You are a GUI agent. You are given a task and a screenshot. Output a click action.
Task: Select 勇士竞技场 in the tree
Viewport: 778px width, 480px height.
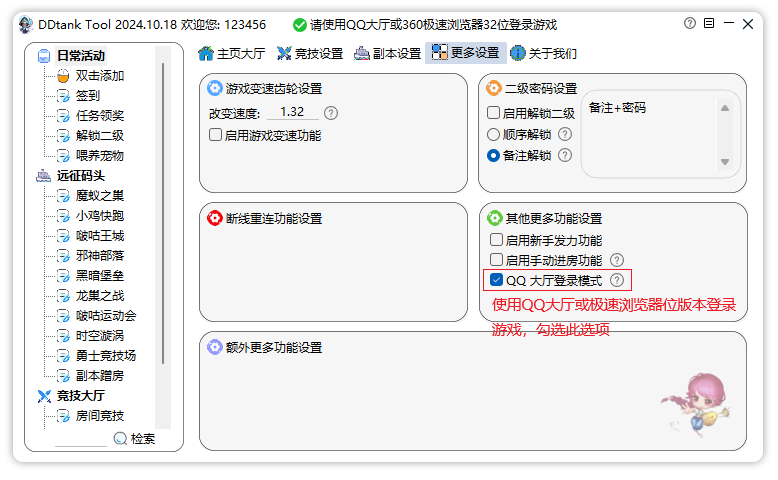coord(106,356)
